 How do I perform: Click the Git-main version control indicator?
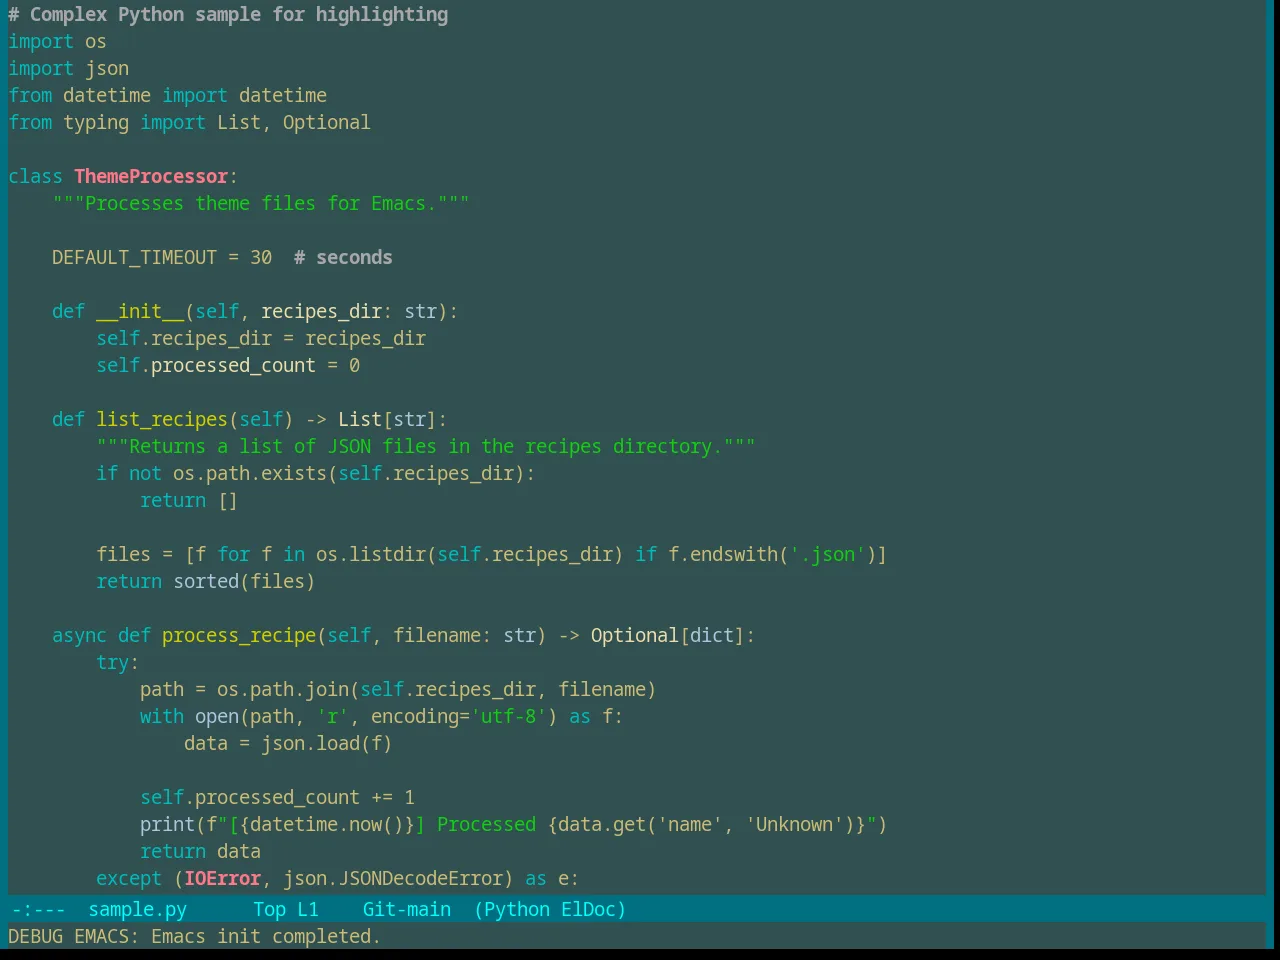(x=406, y=909)
